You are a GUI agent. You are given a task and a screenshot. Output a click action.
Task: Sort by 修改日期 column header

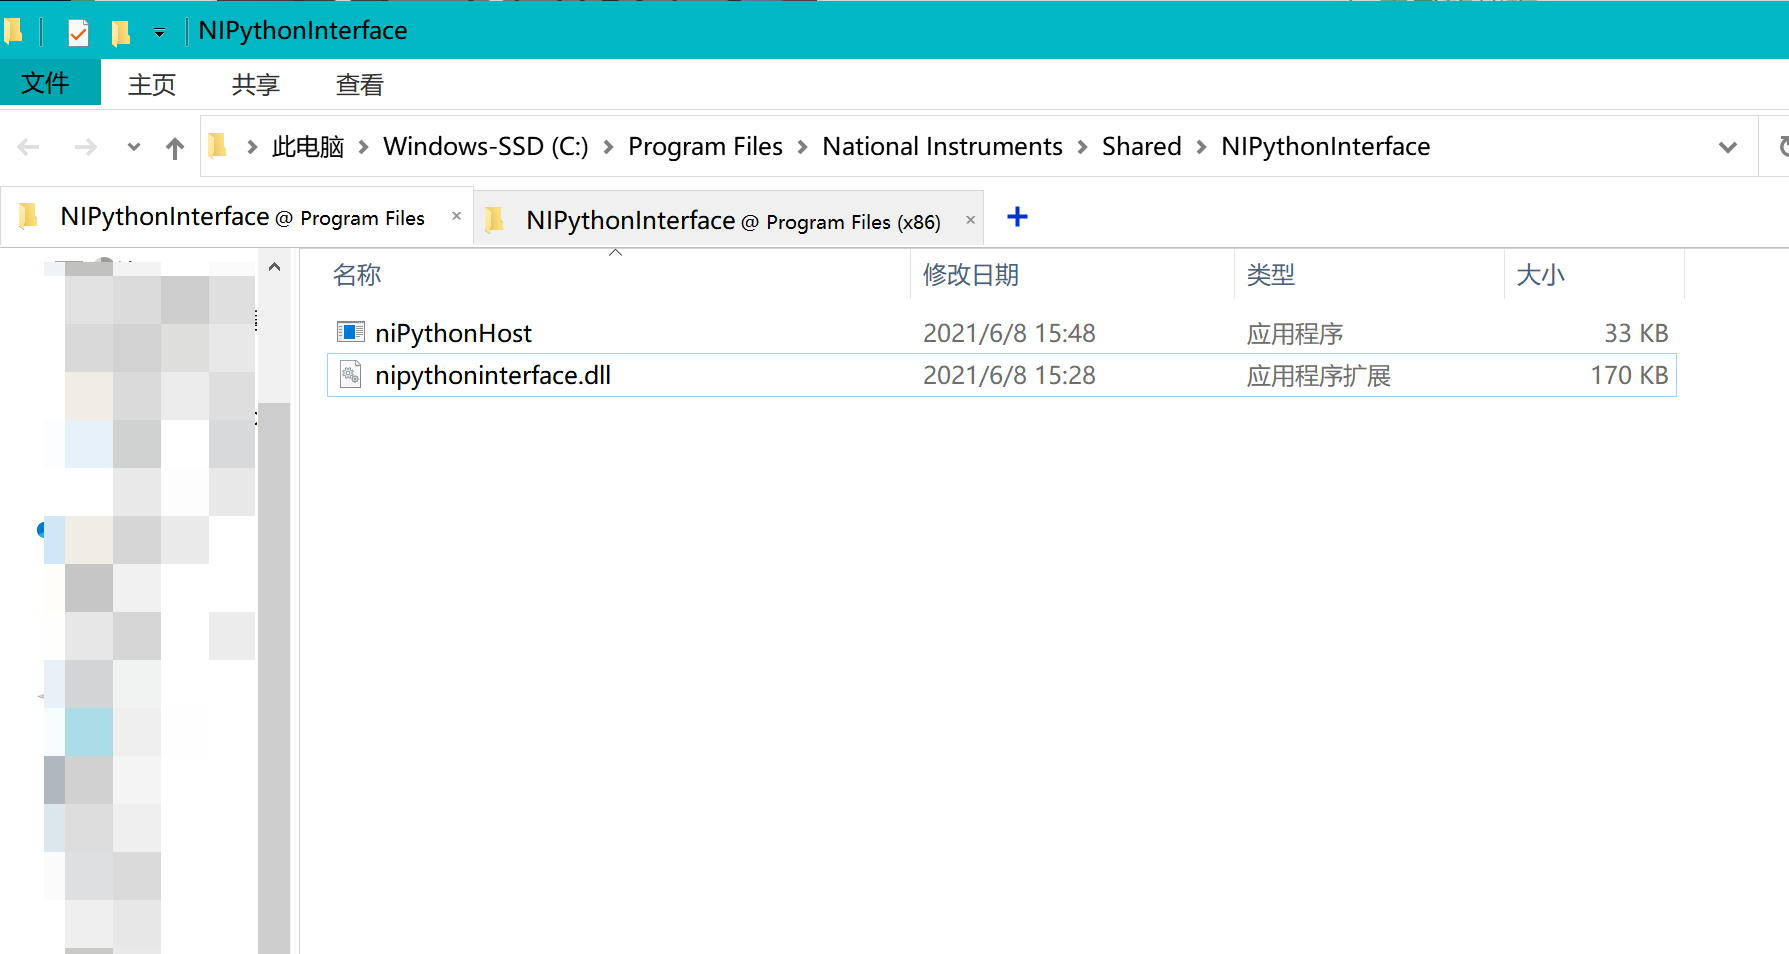(971, 275)
